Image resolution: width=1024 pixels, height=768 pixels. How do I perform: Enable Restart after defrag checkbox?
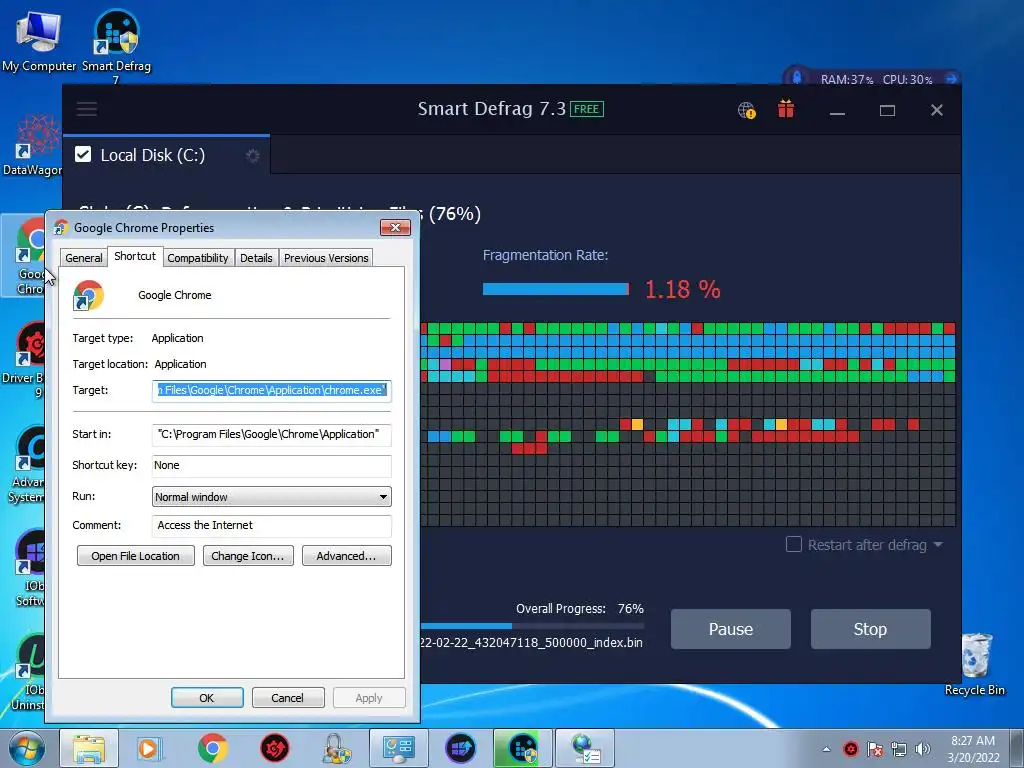click(x=793, y=544)
